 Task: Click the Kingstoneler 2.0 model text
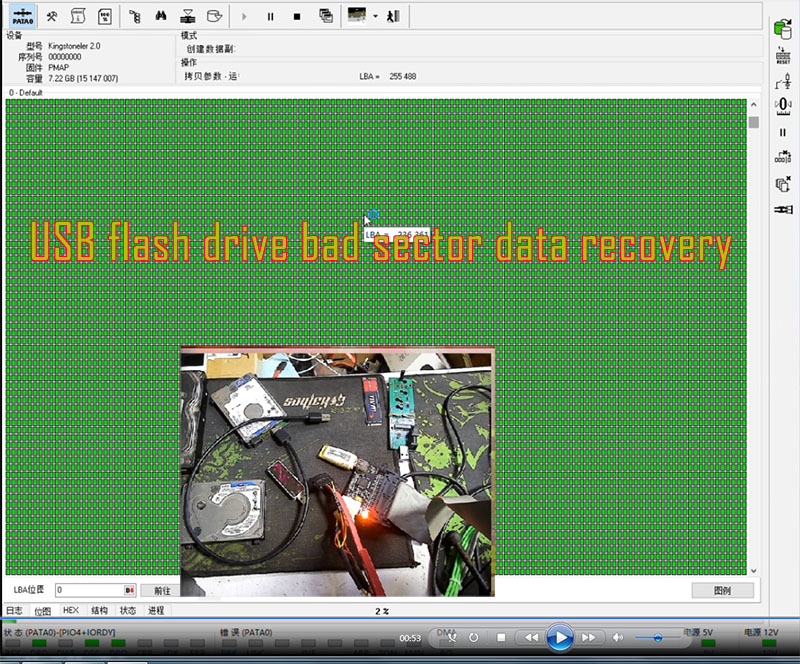click(74, 46)
